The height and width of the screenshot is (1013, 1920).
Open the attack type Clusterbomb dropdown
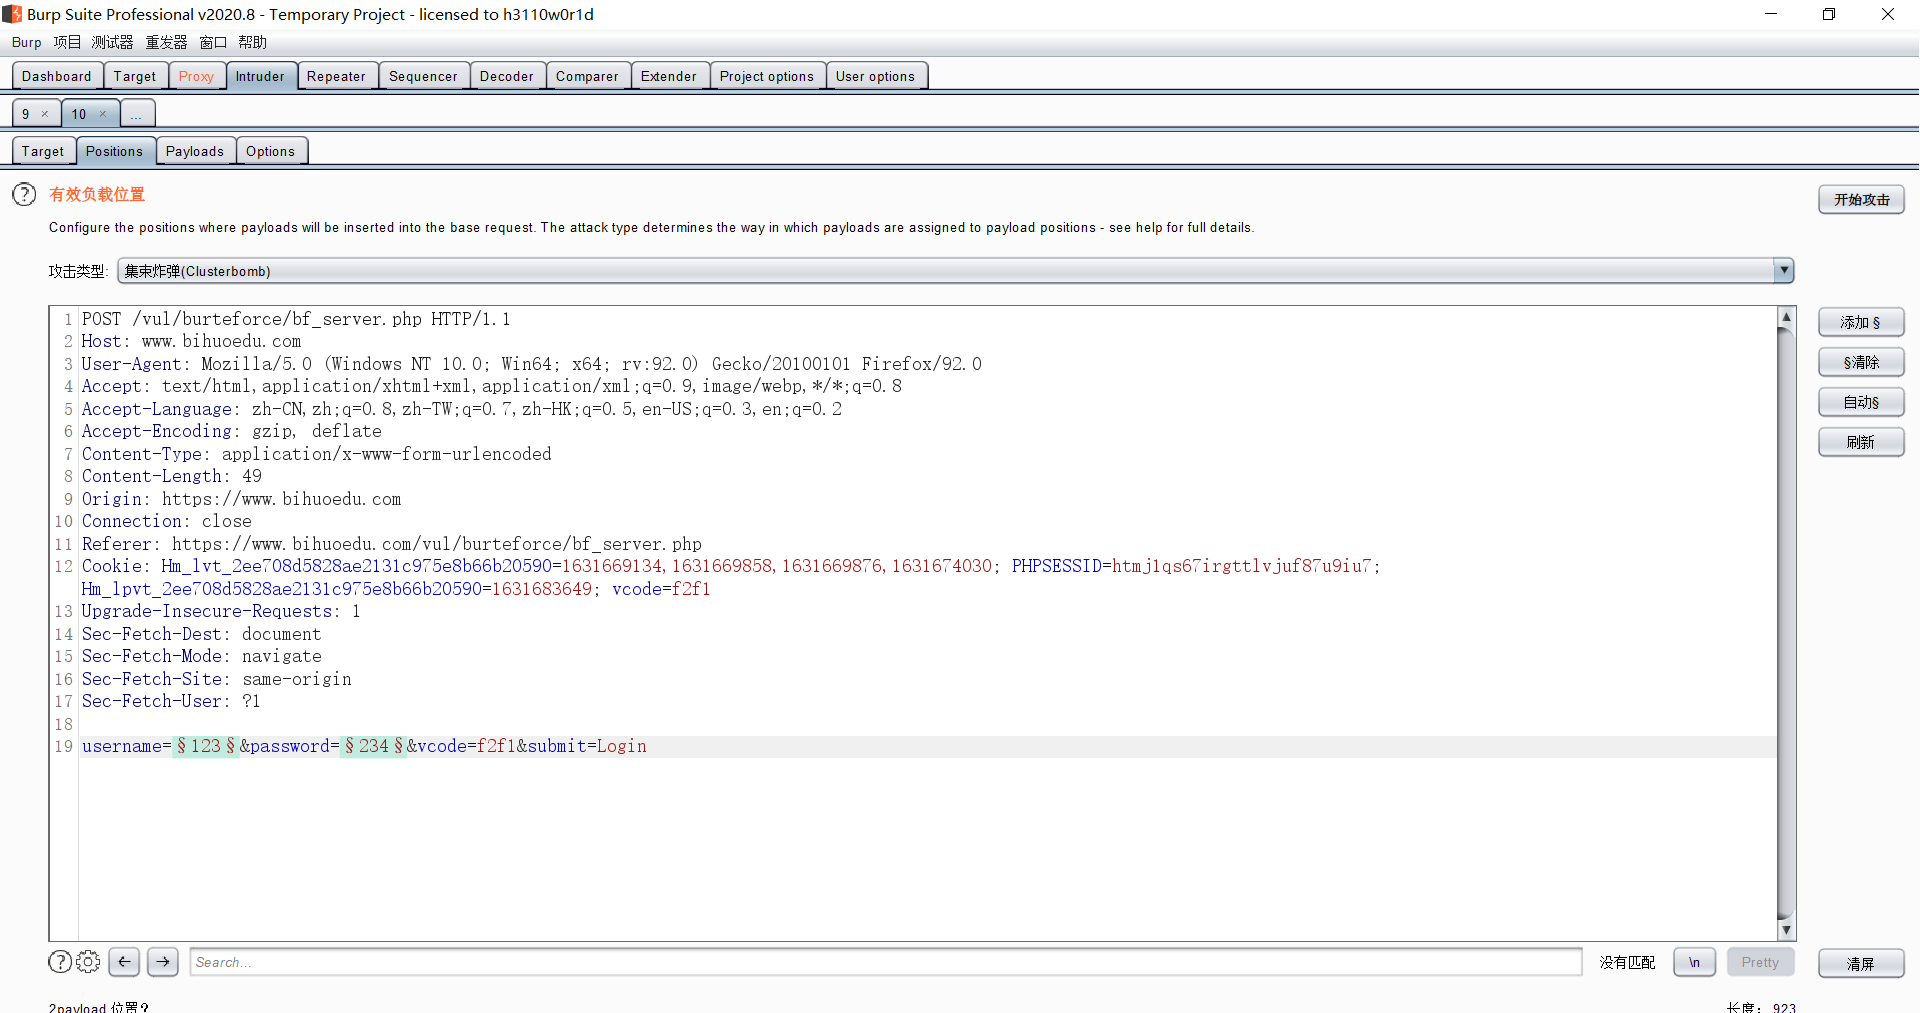955,271
